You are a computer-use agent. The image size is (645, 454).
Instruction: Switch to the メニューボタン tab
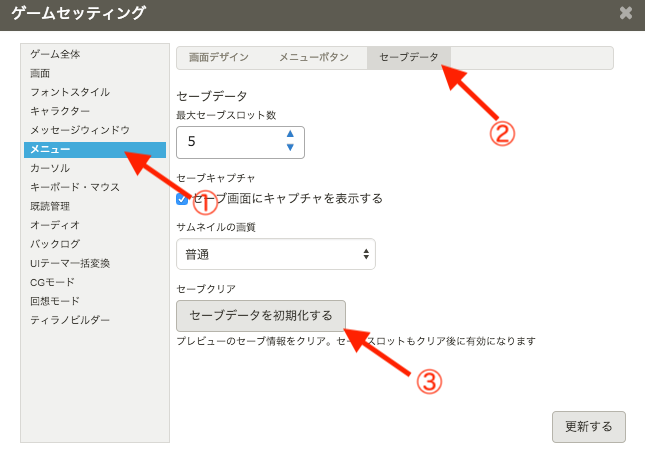pos(313,57)
